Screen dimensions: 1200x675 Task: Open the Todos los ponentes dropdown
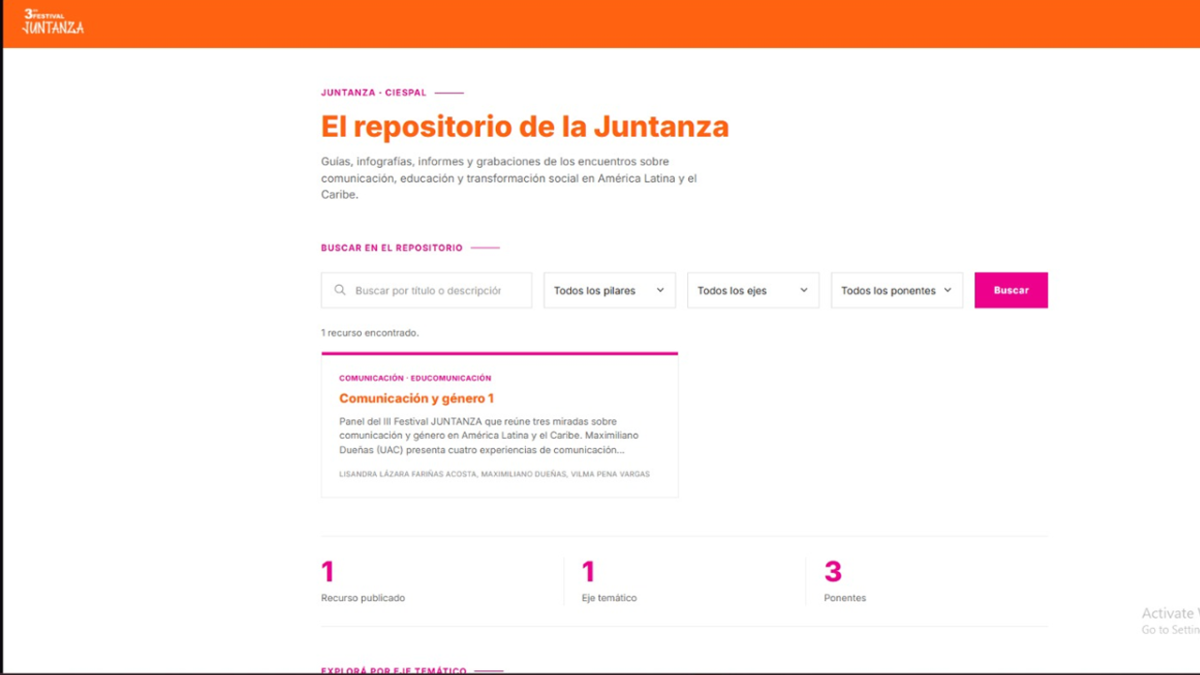click(897, 290)
